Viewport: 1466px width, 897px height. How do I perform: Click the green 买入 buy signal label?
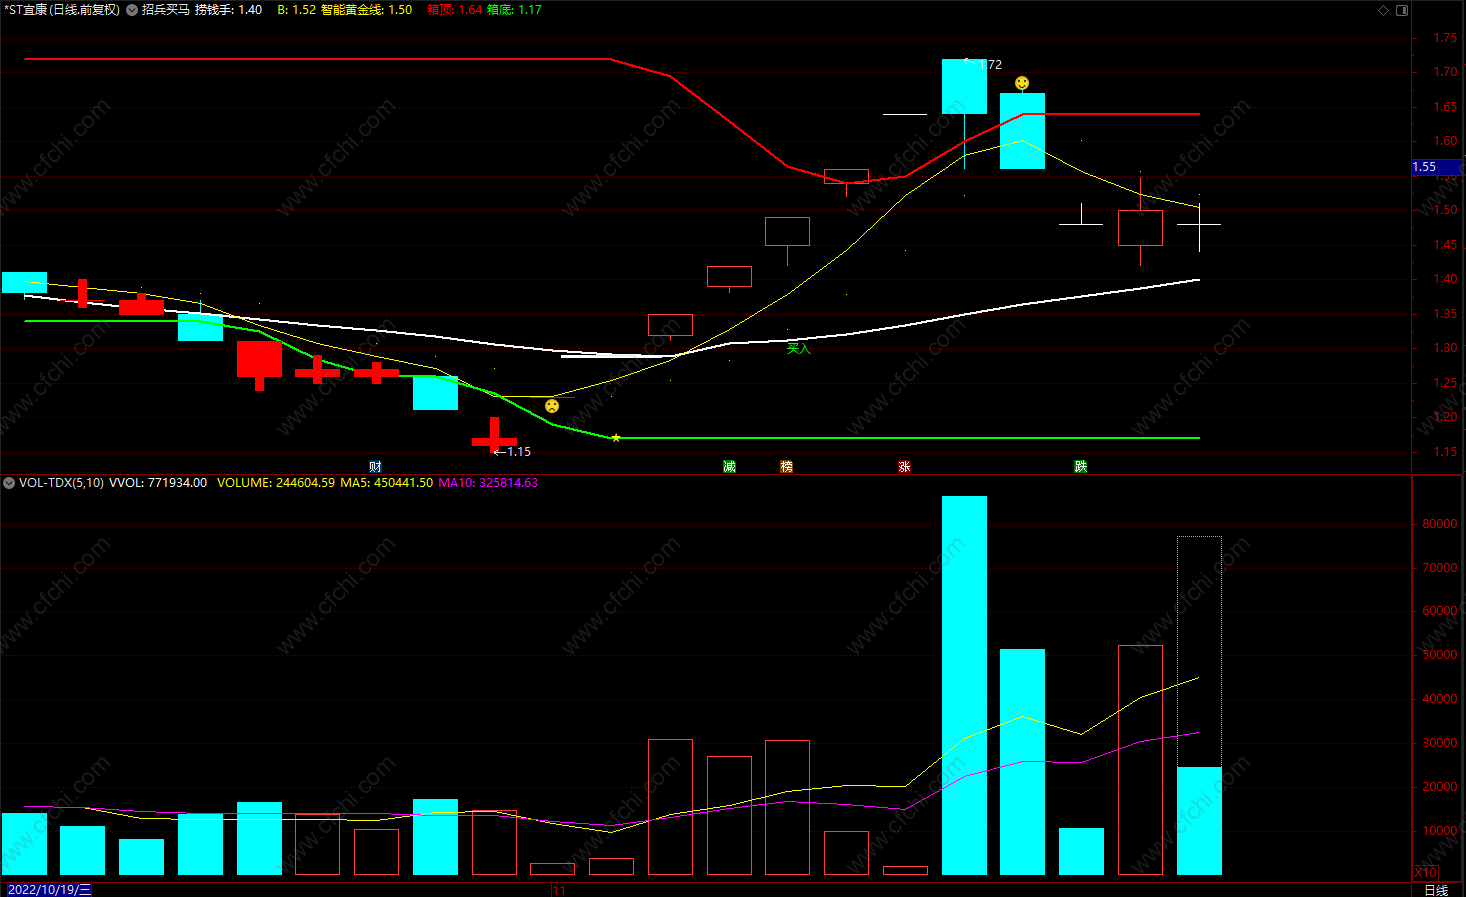tap(798, 349)
